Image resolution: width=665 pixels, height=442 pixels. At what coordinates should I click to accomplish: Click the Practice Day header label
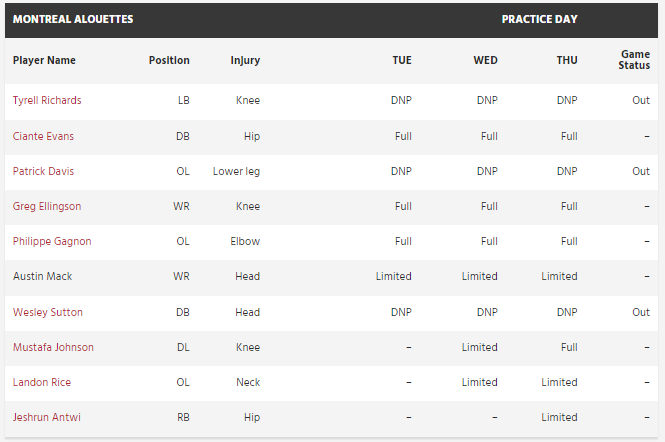coord(539,19)
